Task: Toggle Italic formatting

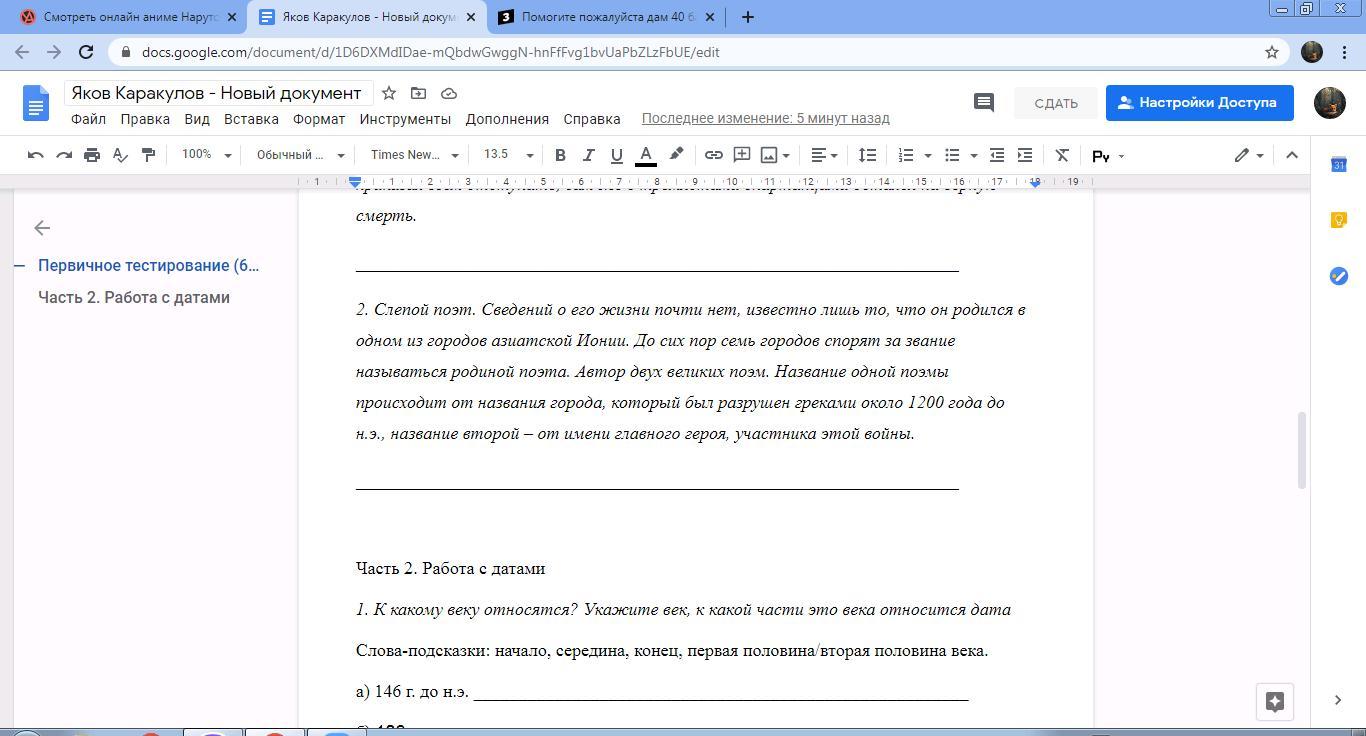Action: (x=588, y=155)
